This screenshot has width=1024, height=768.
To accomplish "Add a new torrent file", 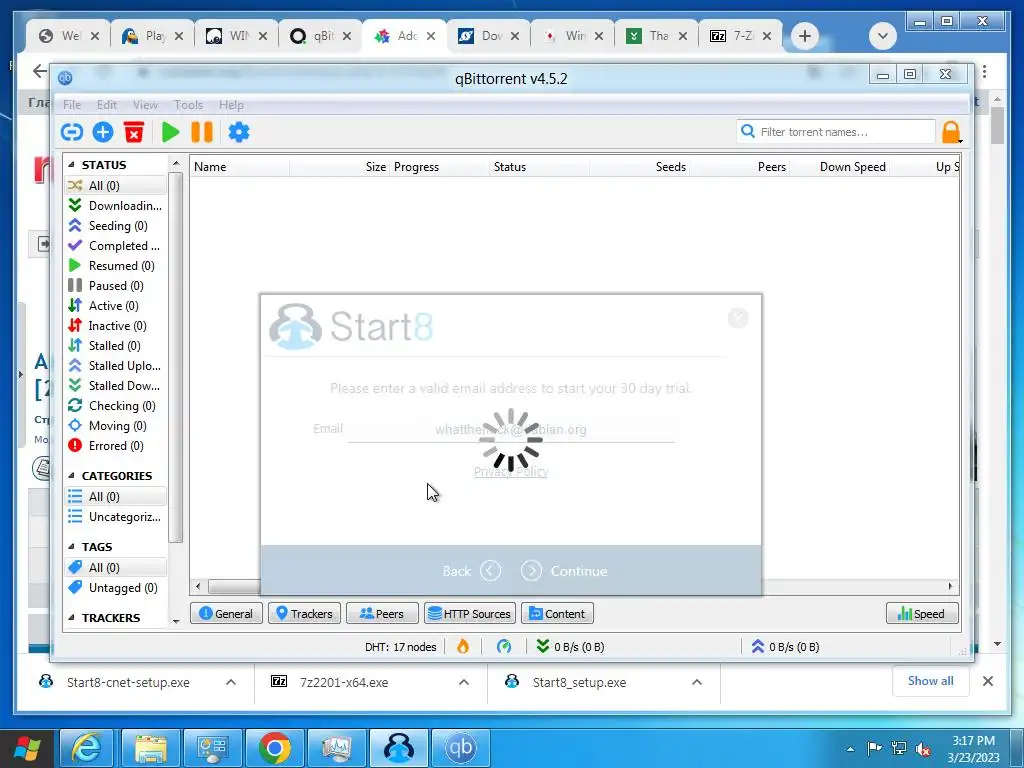I will (103, 132).
